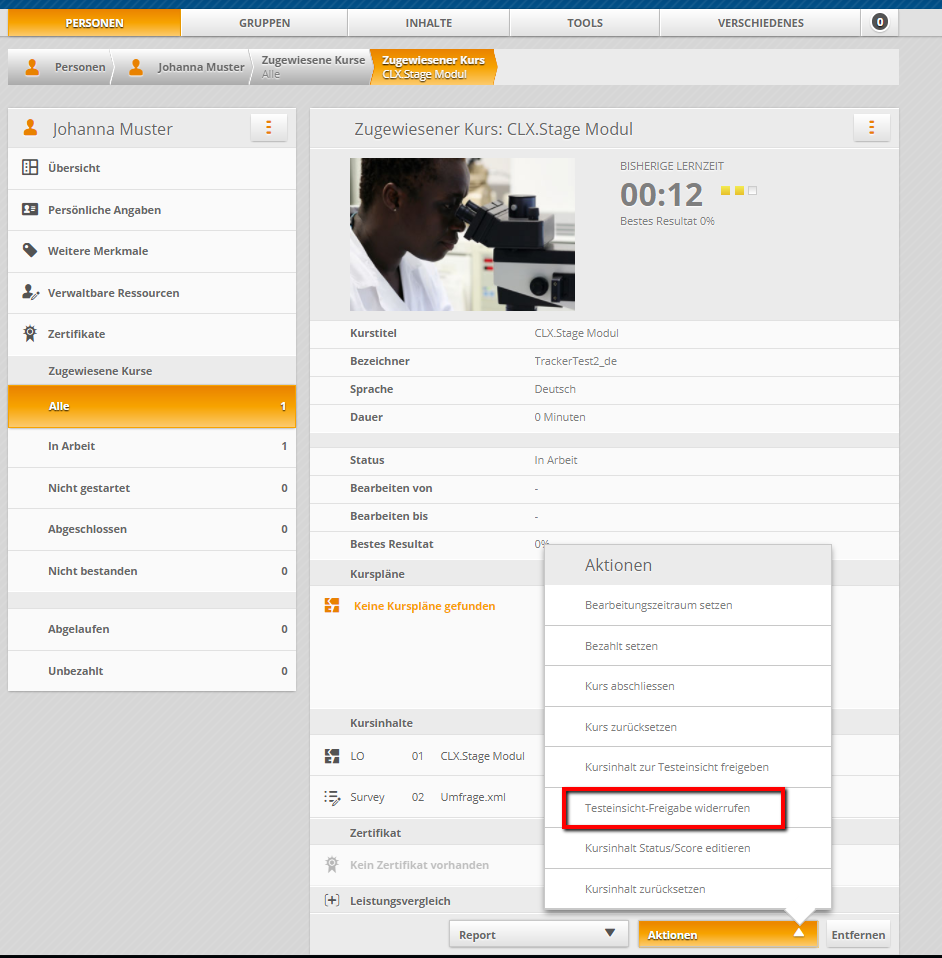Click the Entfernen button
Image resolution: width=942 pixels, height=958 pixels.
(858, 934)
